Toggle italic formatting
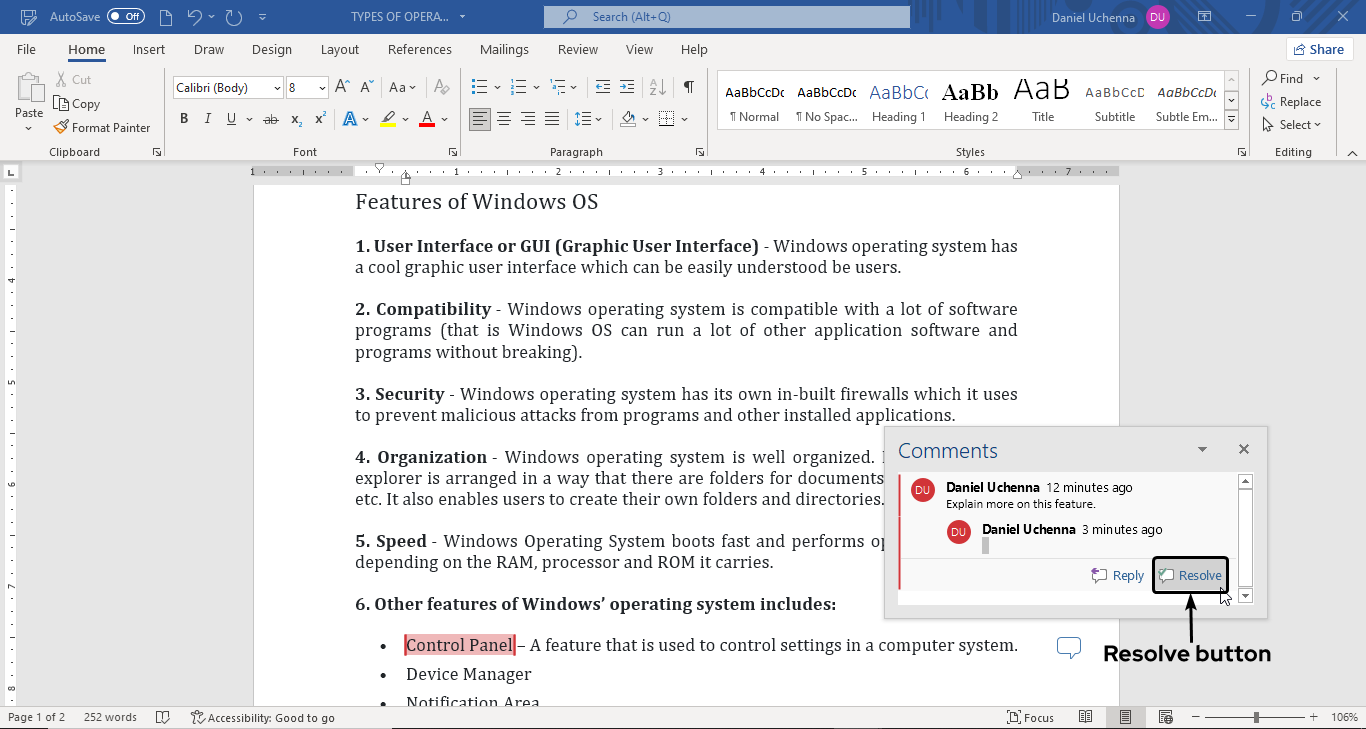This screenshot has height=729, width=1366. tap(208, 119)
